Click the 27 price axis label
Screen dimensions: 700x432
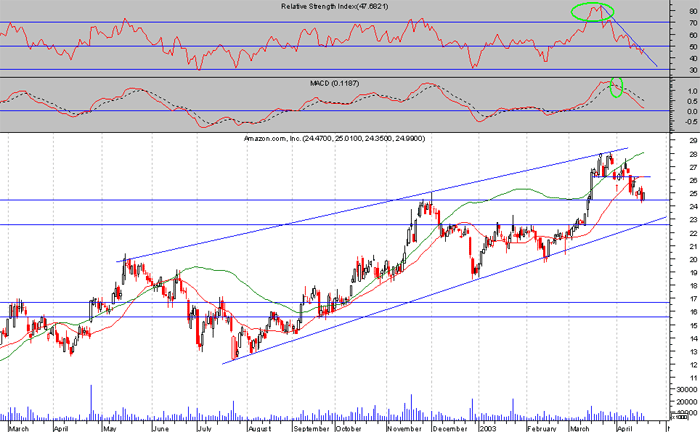pos(693,168)
